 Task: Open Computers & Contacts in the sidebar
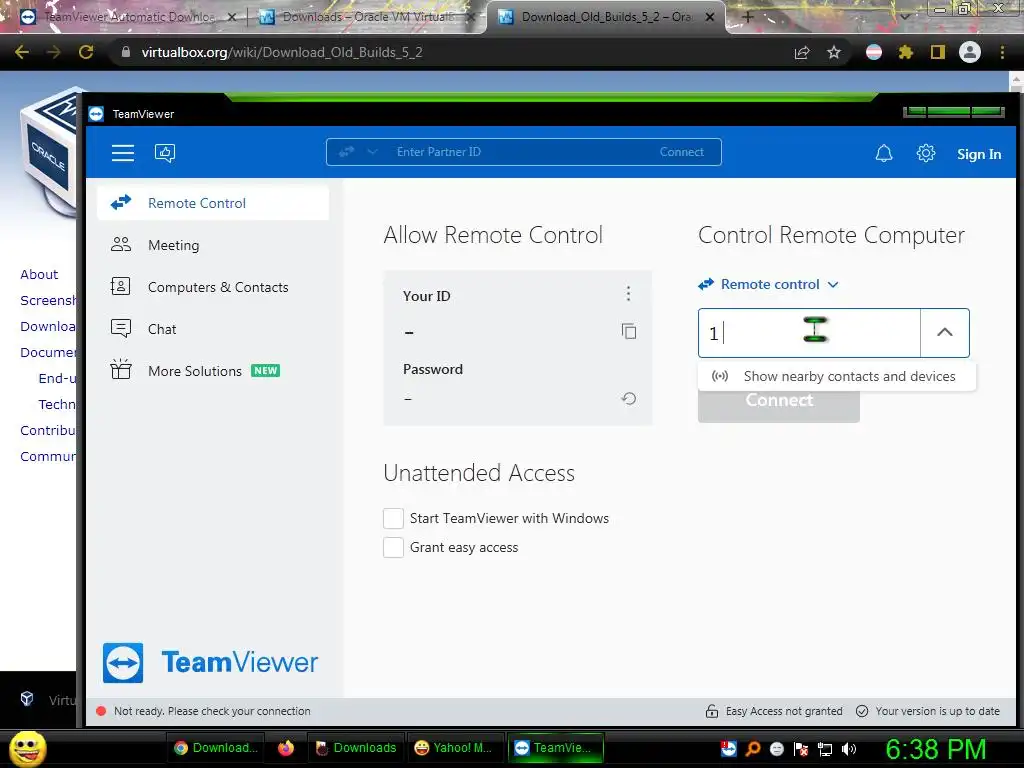(x=213, y=287)
